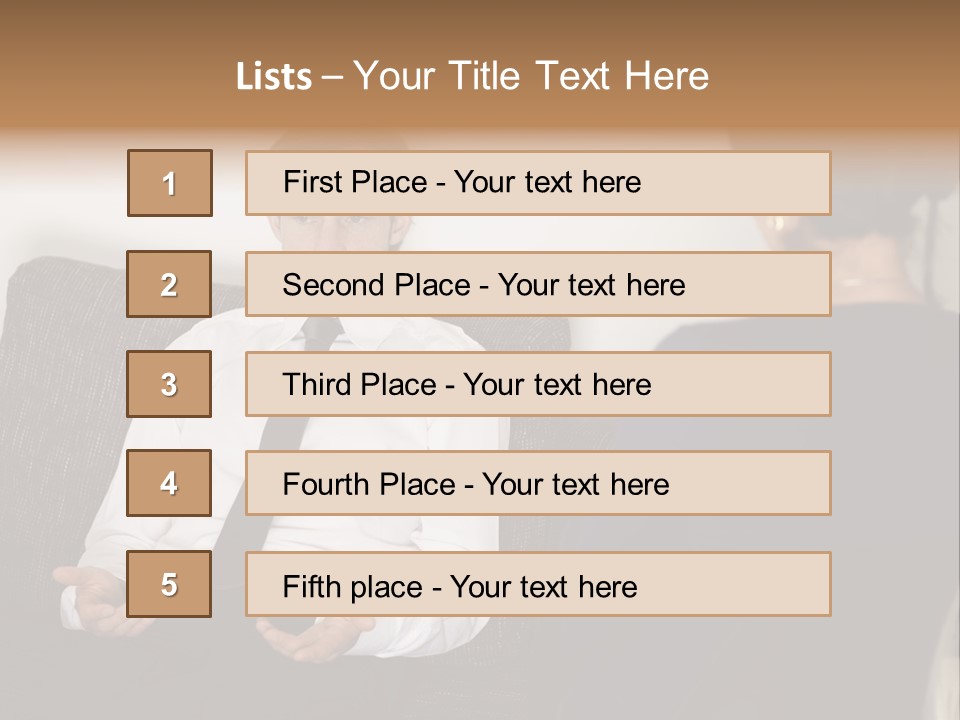The width and height of the screenshot is (960, 720).
Task: Click 'Your text here' in second bar
Action: pos(591,285)
